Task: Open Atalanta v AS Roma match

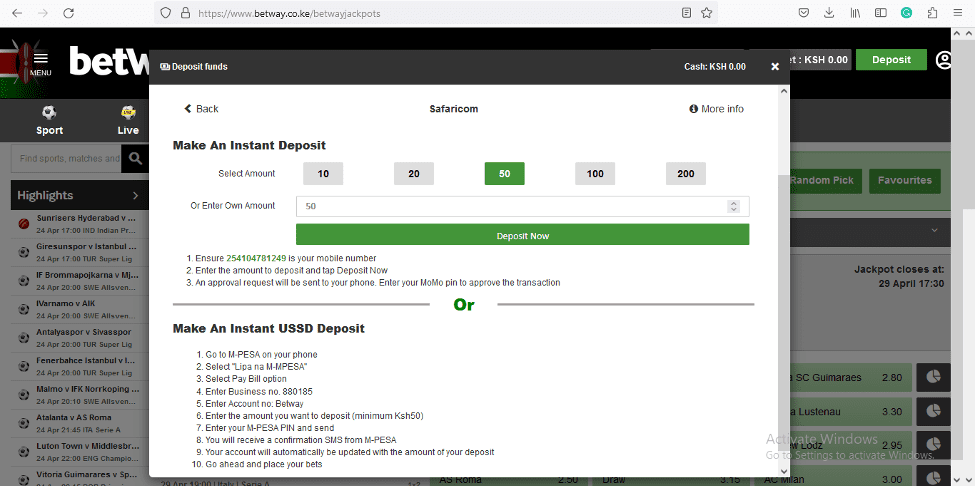Action: point(80,423)
